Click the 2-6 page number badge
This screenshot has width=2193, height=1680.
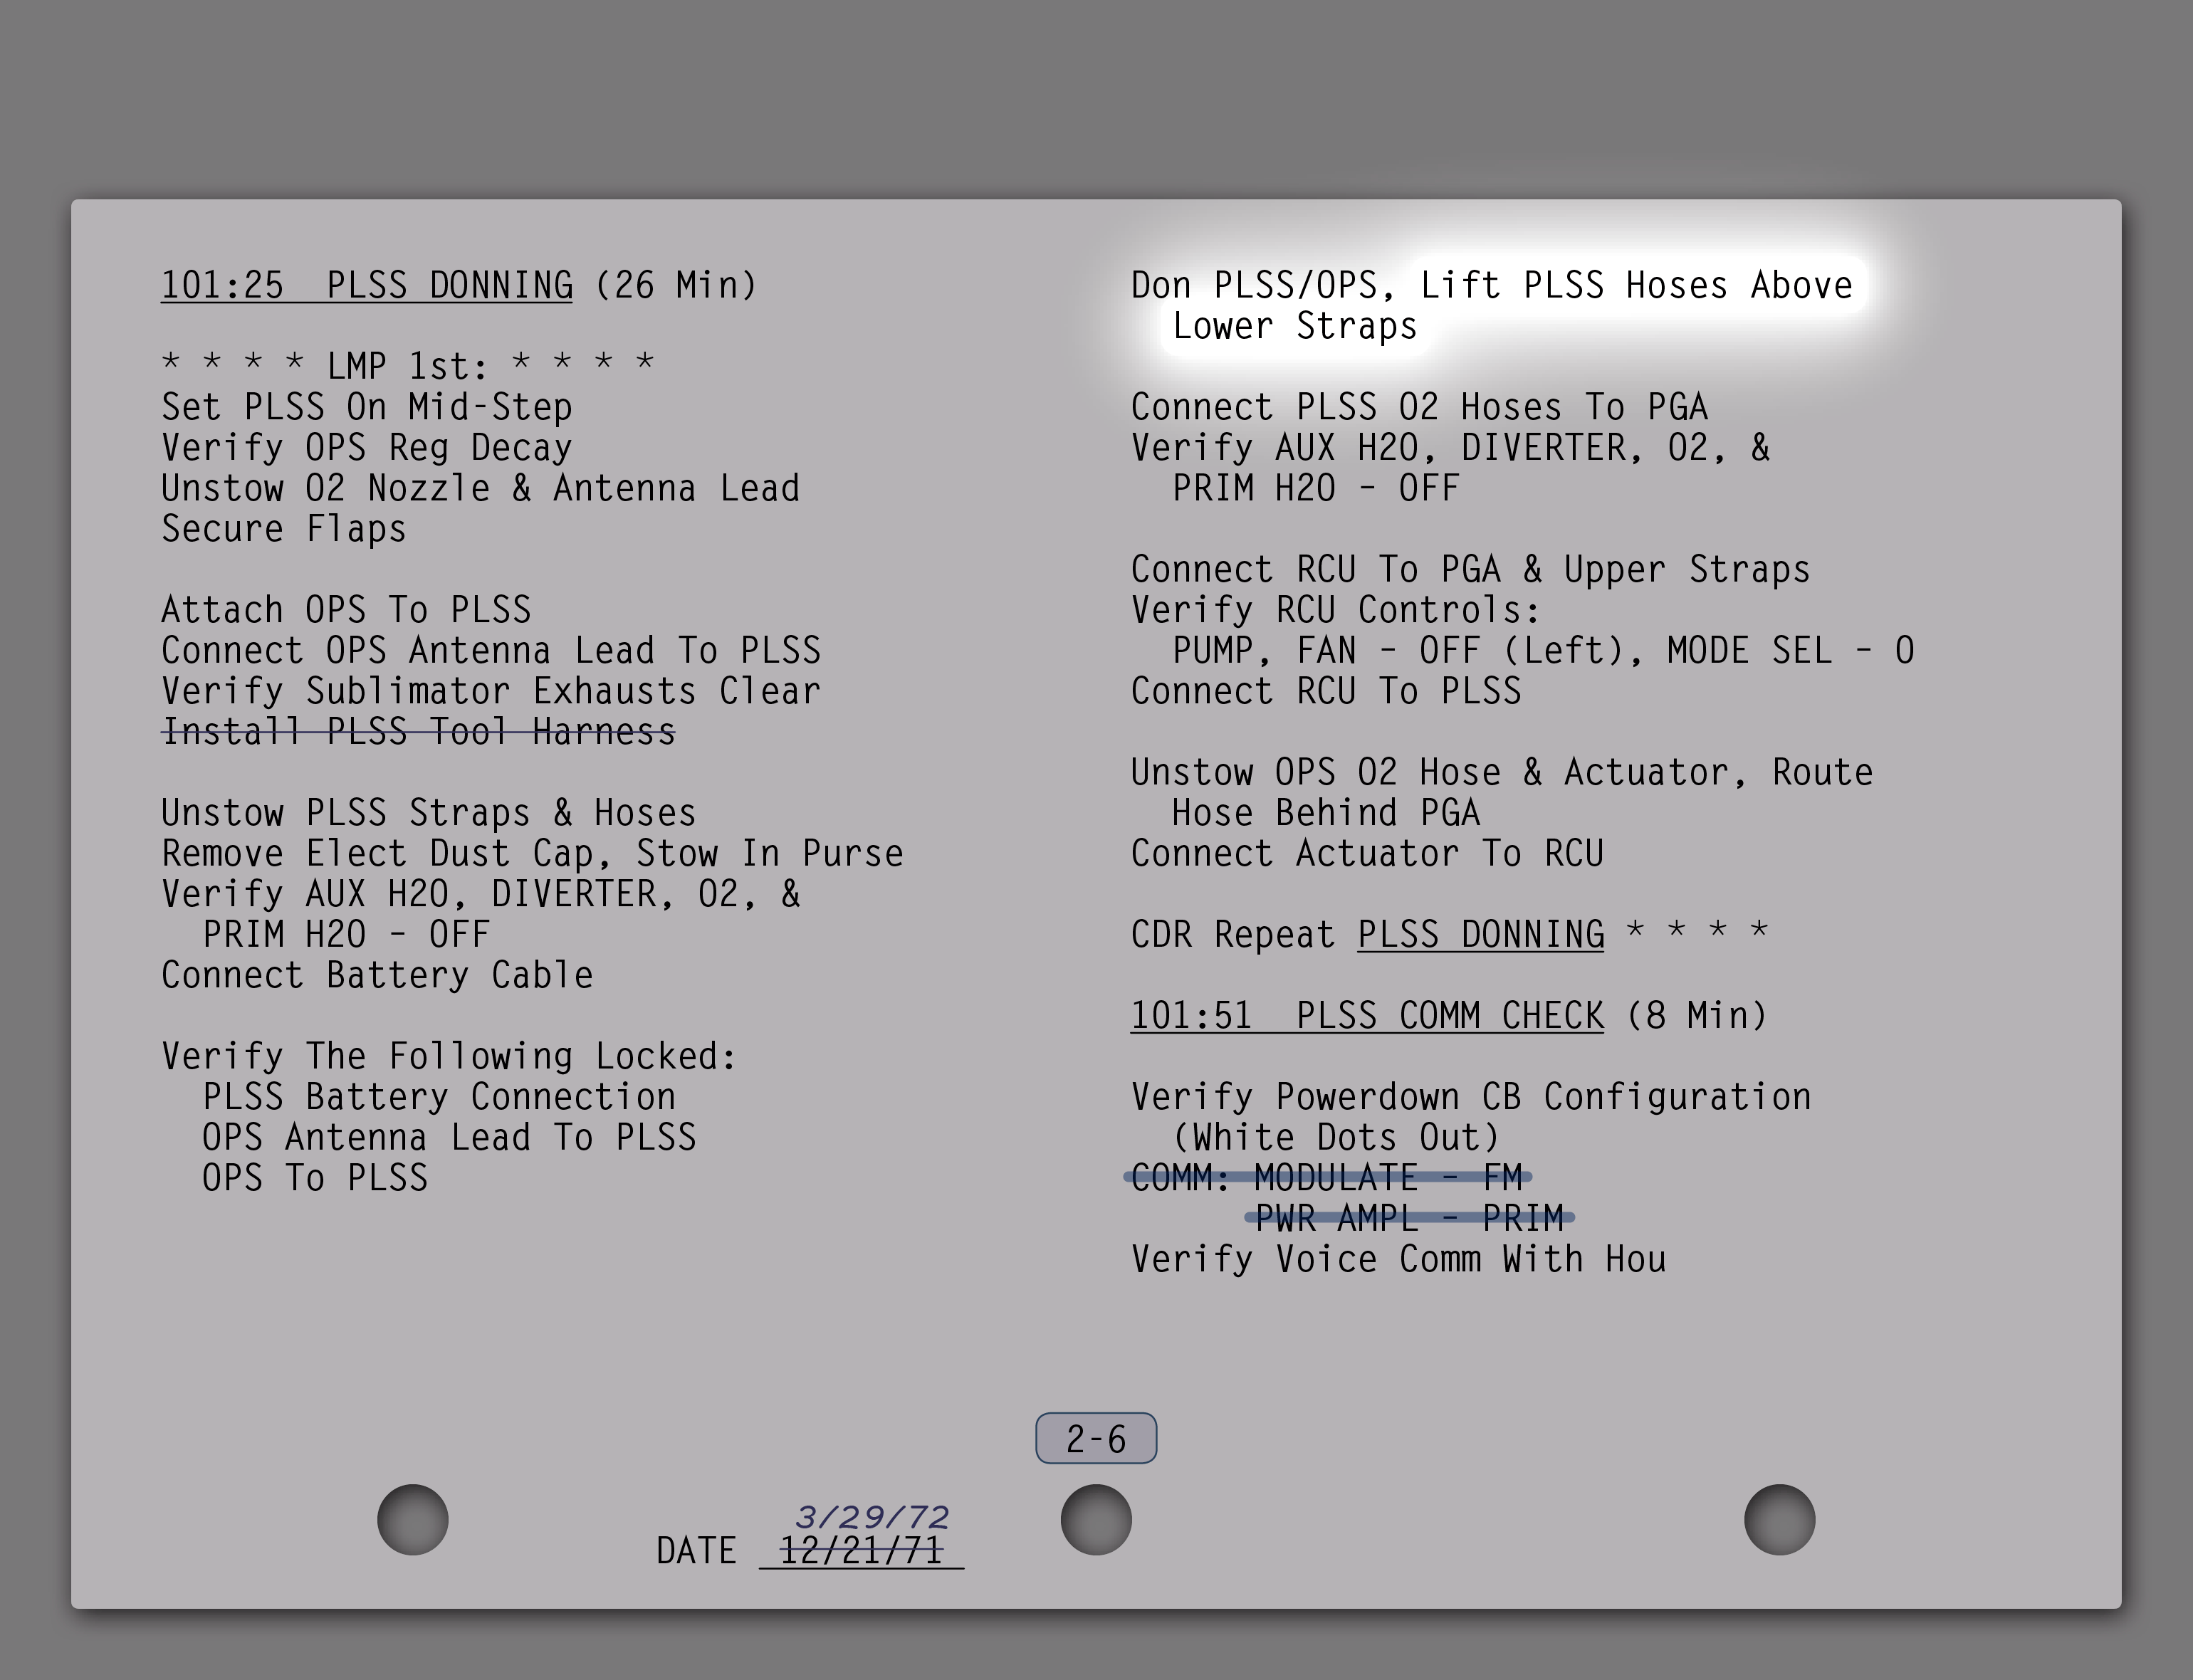pos(1096,1438)
